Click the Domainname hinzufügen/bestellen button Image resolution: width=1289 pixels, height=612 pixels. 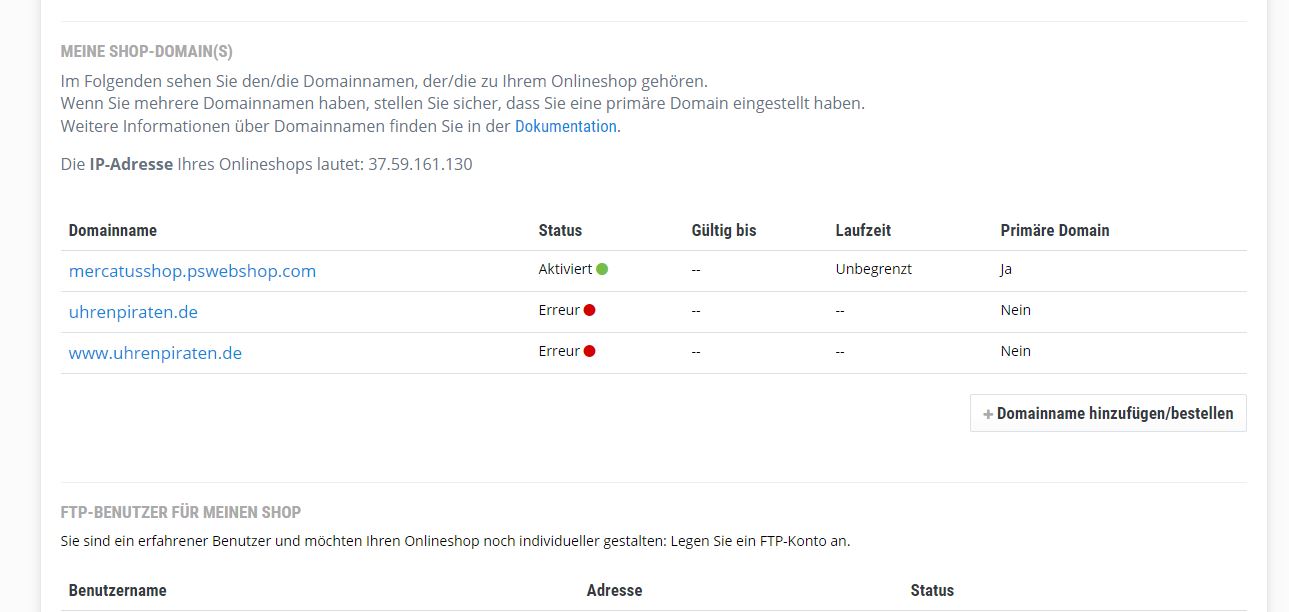1108,413
